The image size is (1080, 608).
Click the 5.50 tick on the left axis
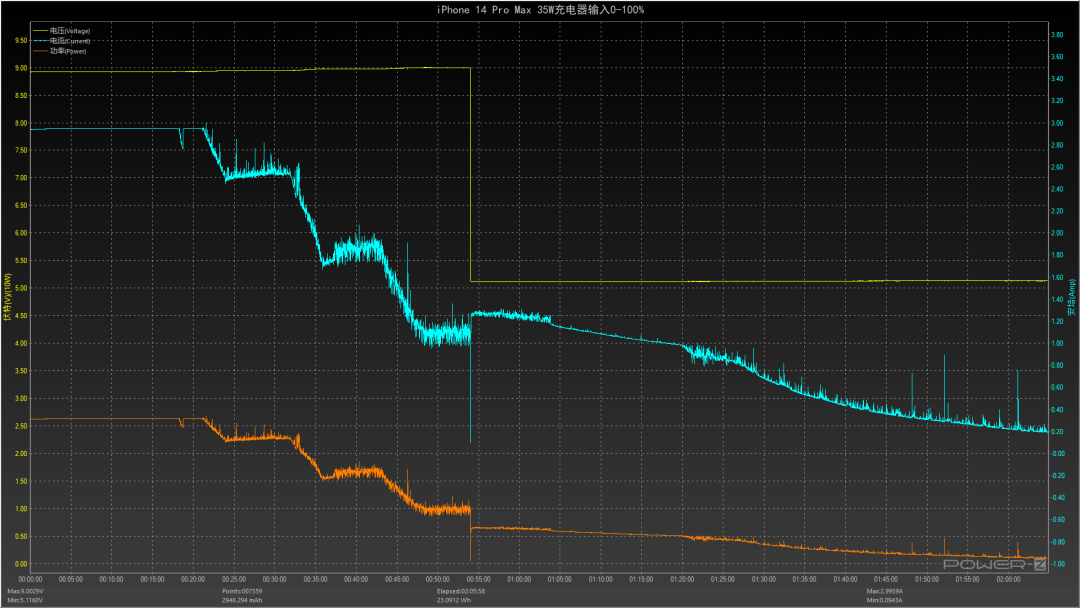21,261
